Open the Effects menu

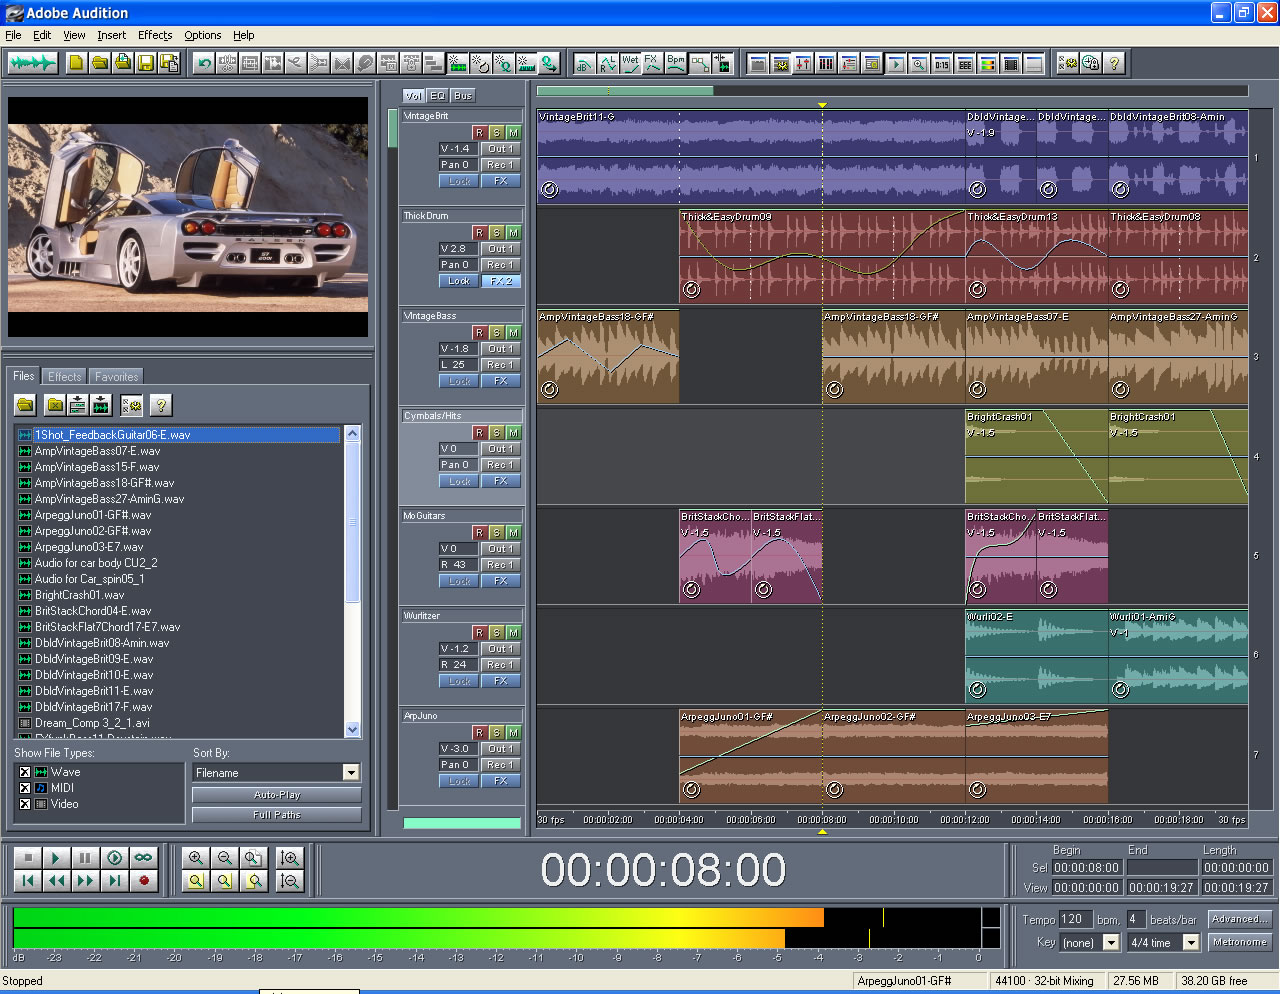(155, 35)
